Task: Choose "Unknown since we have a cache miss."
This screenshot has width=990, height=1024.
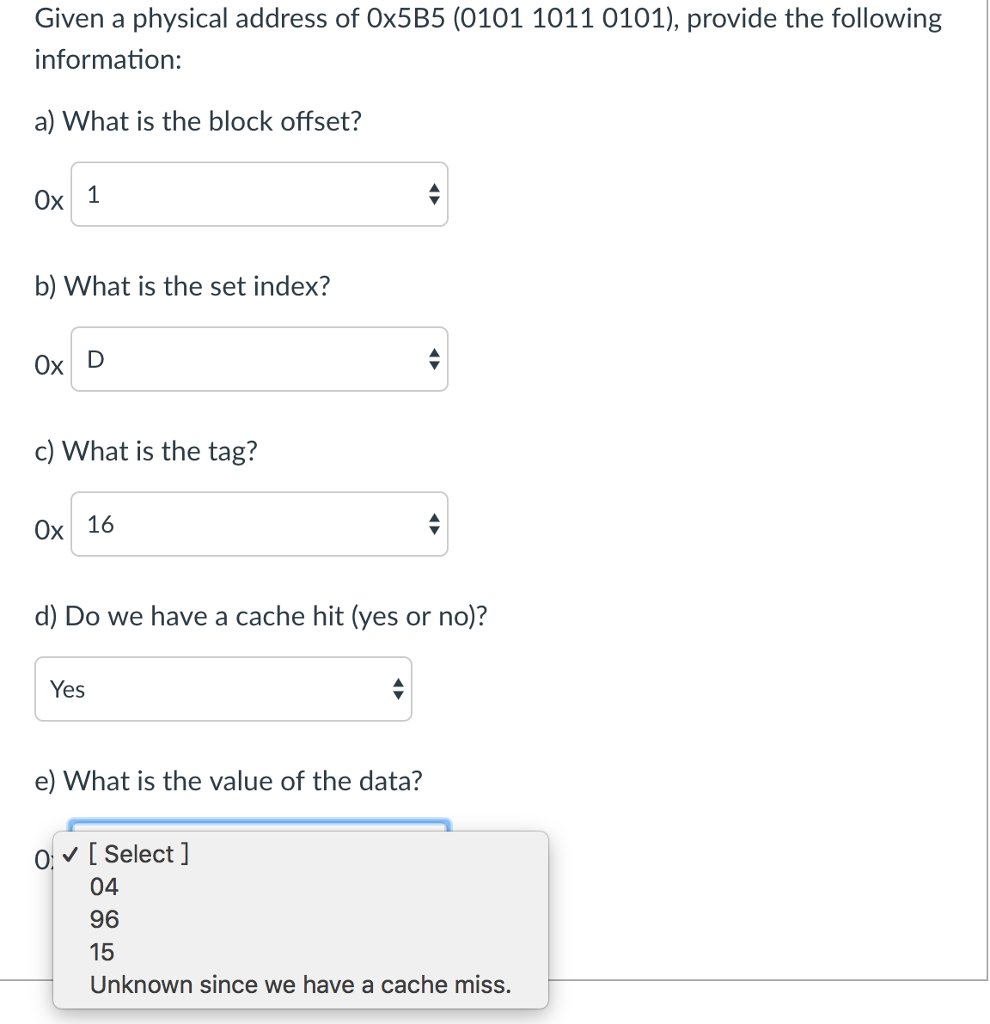Action: (x=300, y=985)
